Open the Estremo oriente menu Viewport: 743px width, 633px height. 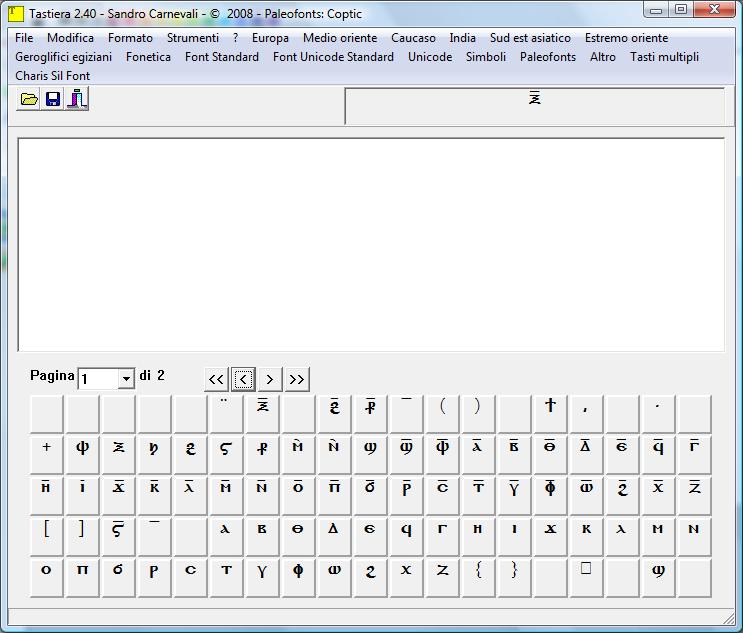pyautogui.click(x=626, y=38)
